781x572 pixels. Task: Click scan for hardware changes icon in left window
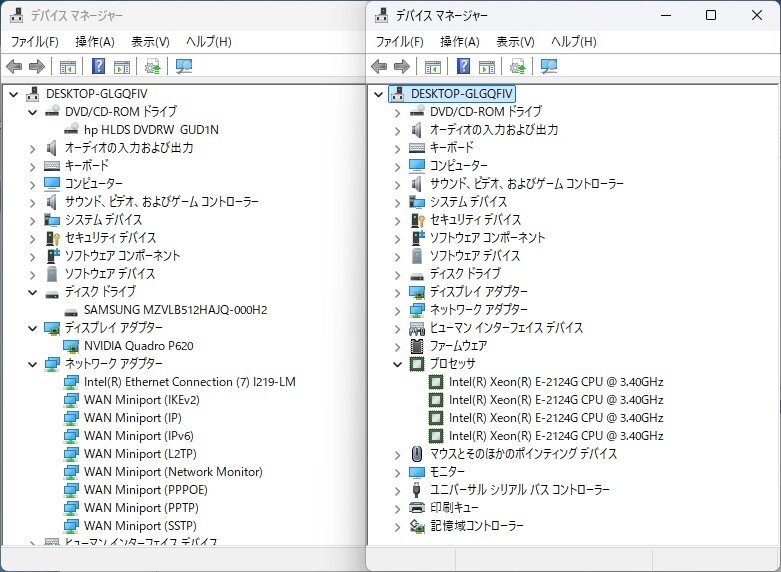click(x=184, y=66)
